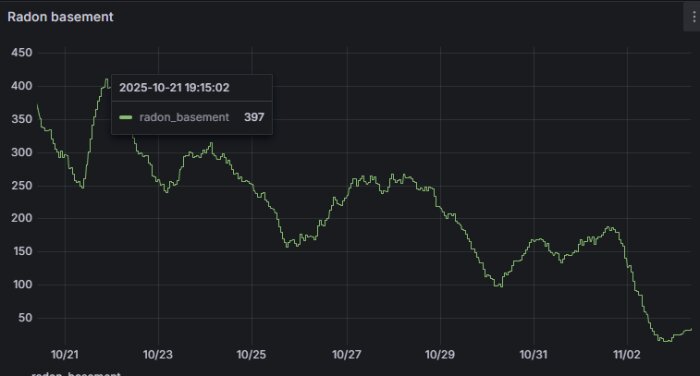Click the 50 y-axis value
700x376 pixels.
[x=25, y=318]
